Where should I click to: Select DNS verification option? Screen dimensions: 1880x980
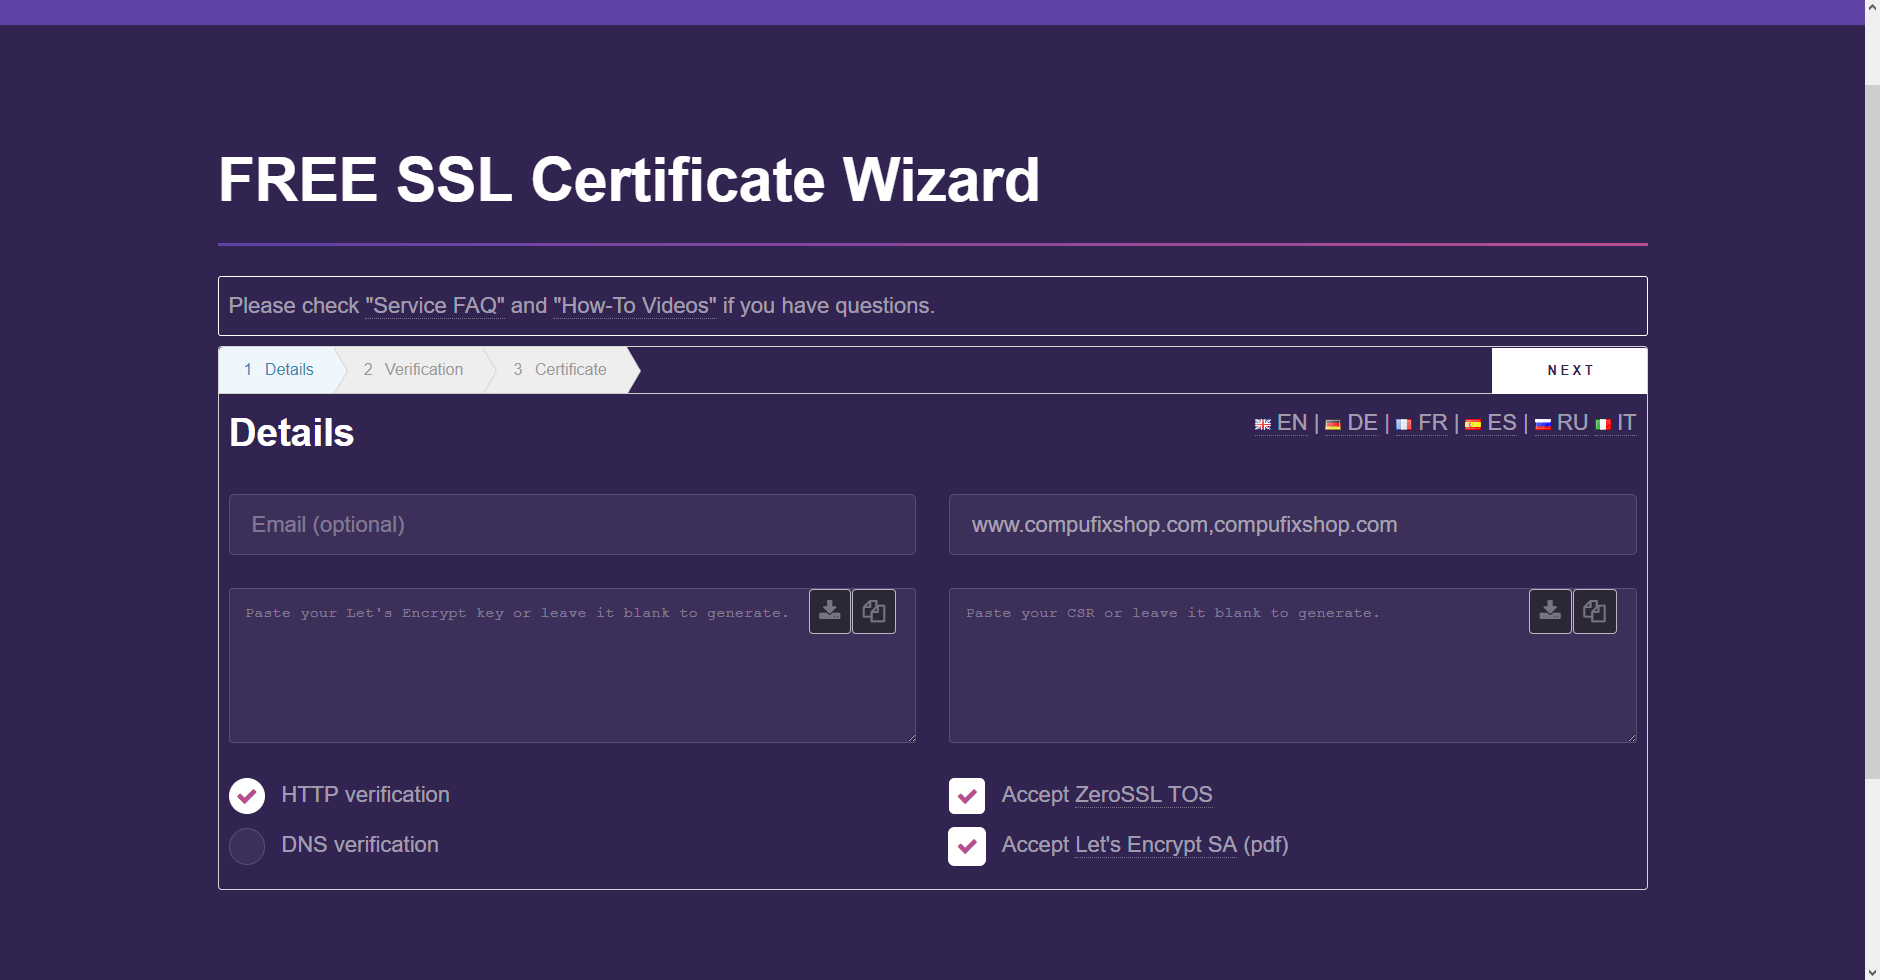(x=247, y=846)
